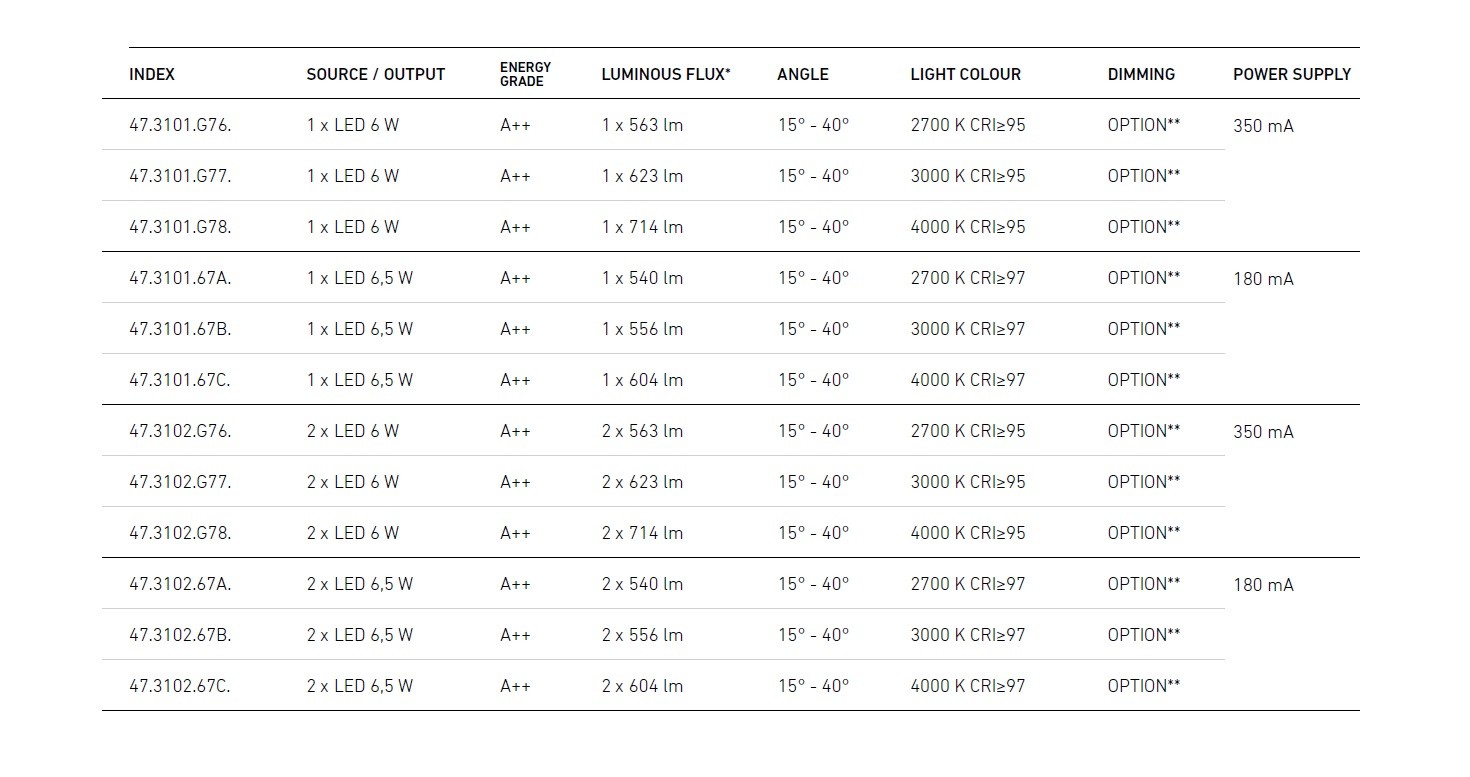The image size is (1470, 777).
Task: Click the LIGHT COLOUR column header
Action: click(x=965, y=74)
